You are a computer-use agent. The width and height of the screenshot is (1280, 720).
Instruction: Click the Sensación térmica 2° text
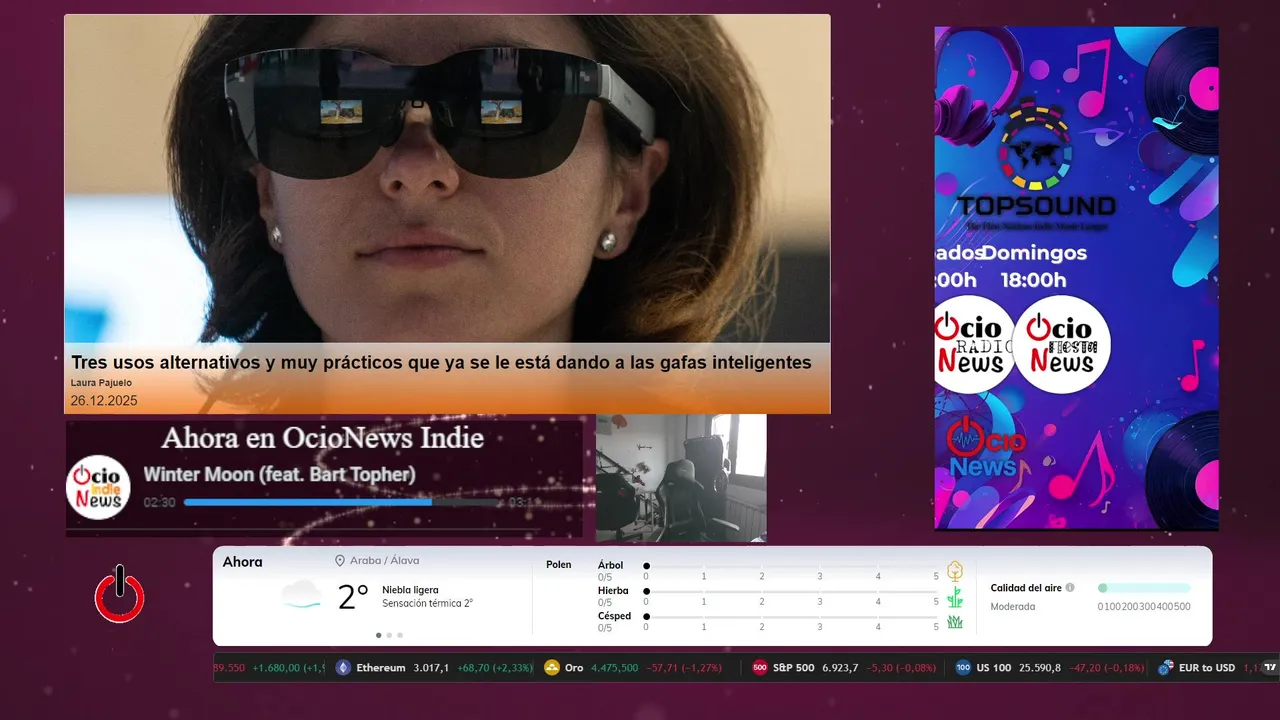427,603
